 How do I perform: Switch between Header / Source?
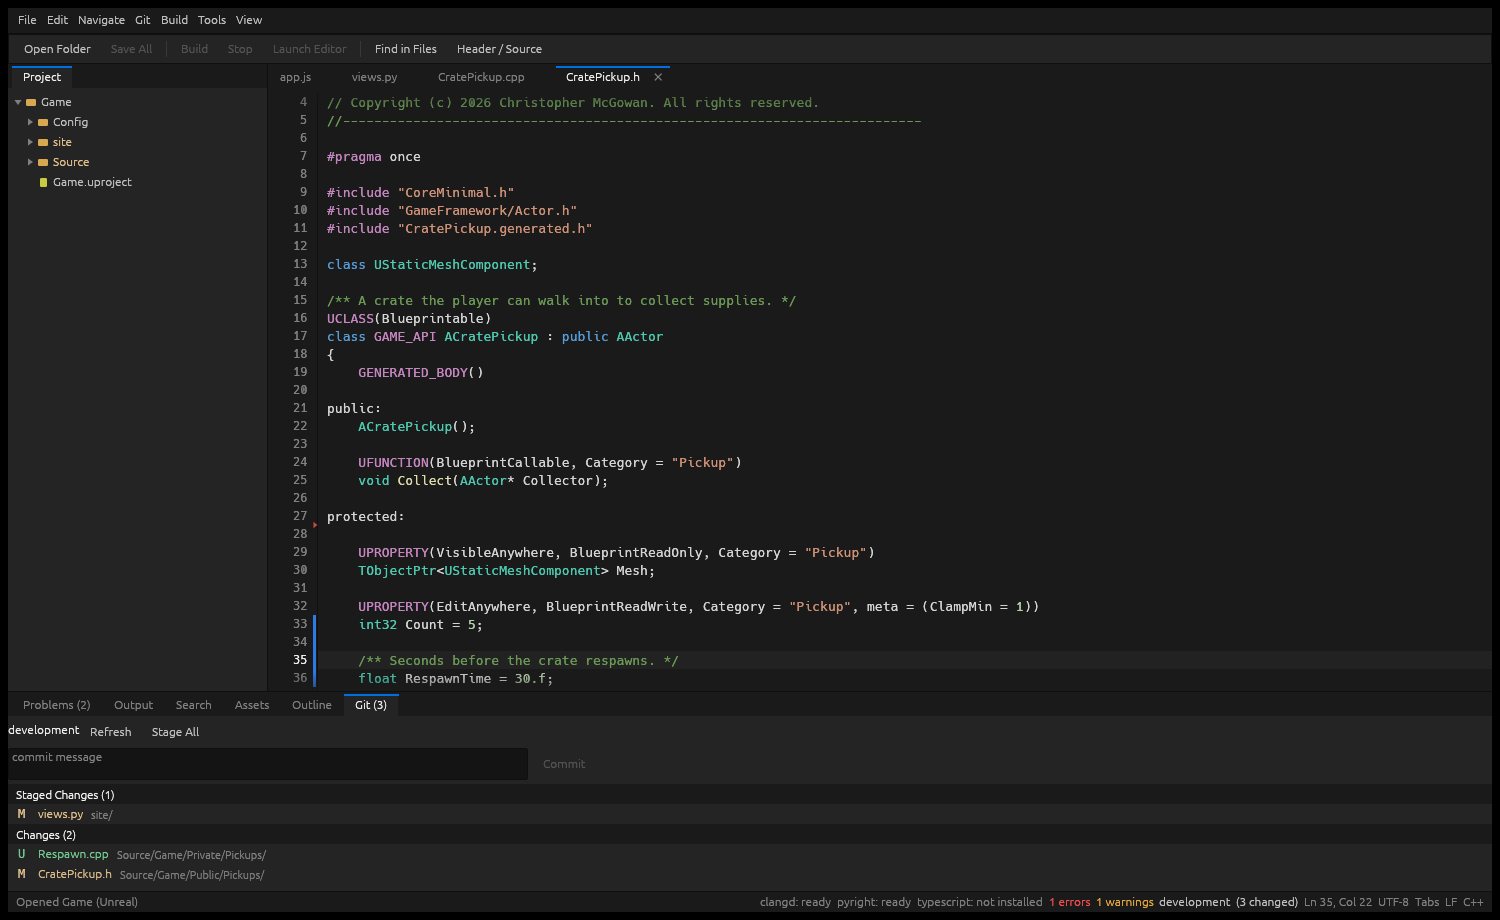(499, 49)
